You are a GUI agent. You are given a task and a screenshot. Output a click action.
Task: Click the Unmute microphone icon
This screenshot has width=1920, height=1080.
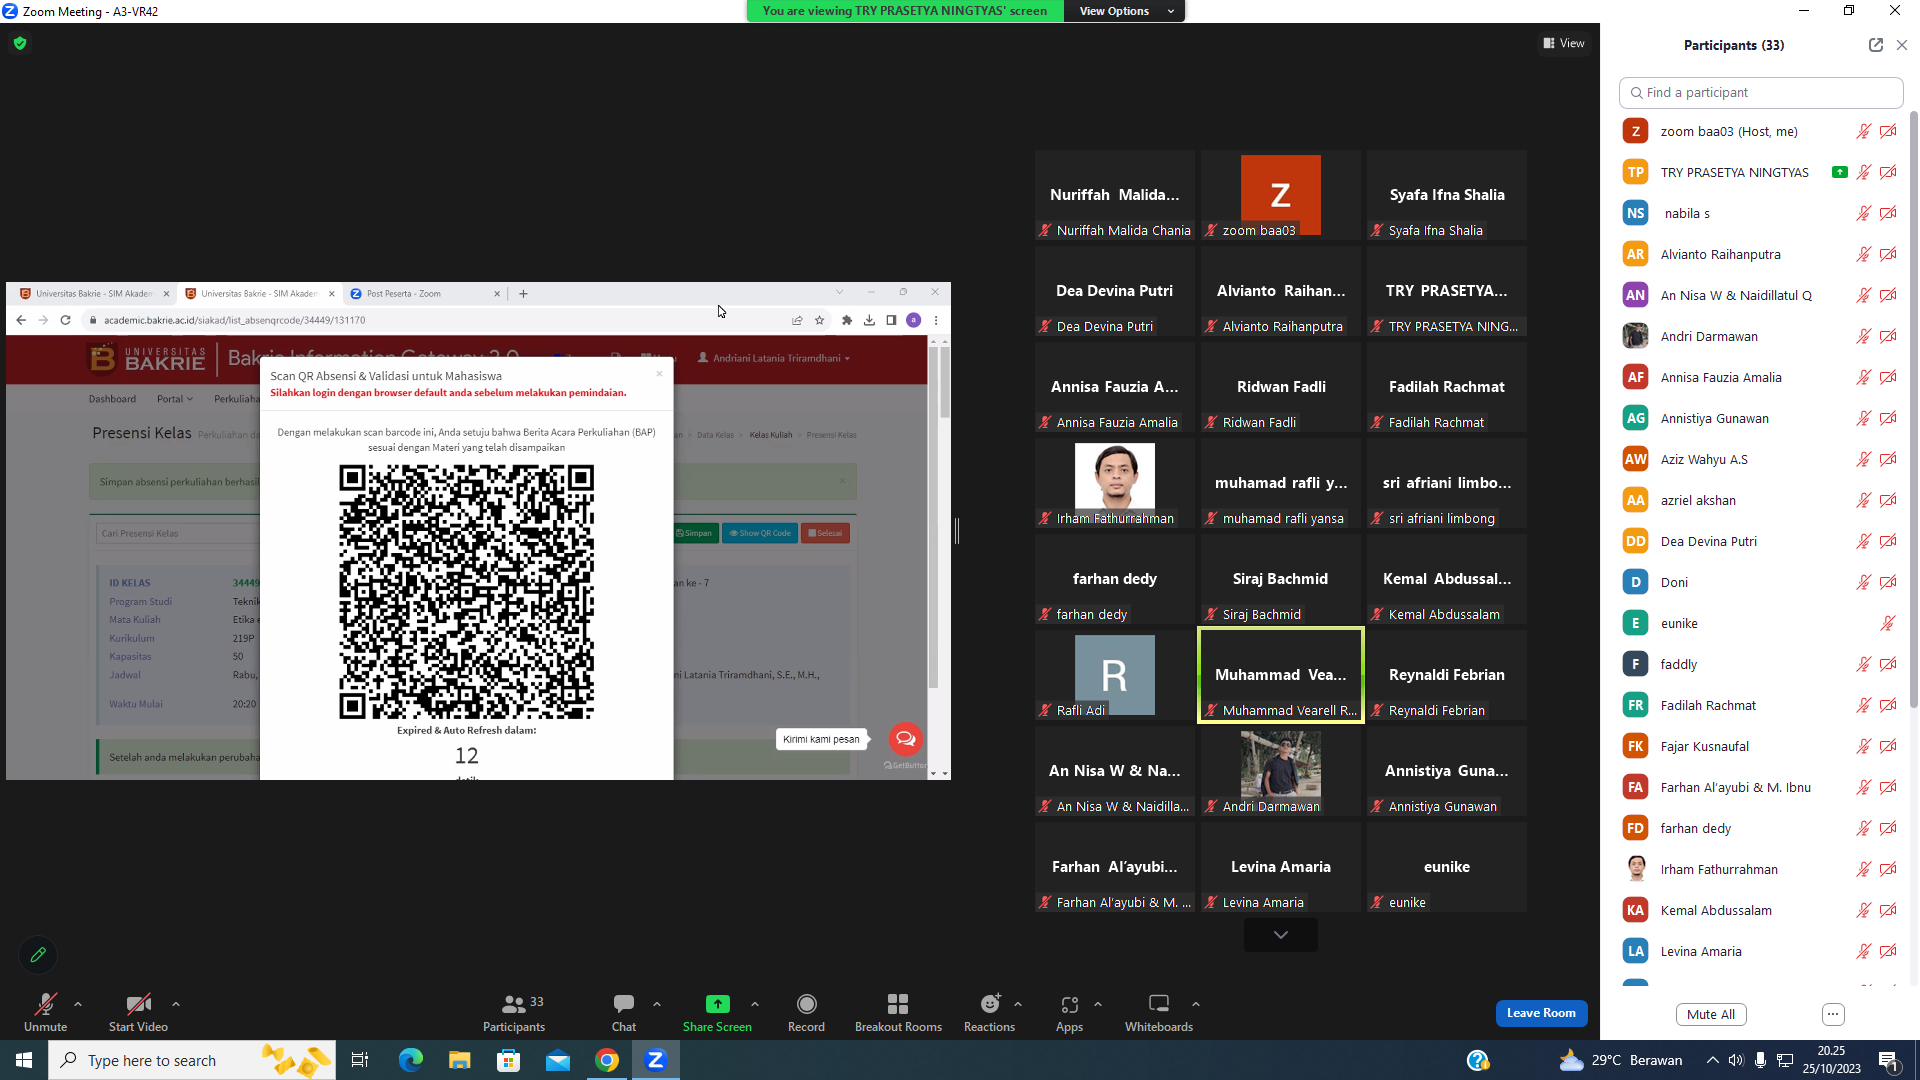46,1004
